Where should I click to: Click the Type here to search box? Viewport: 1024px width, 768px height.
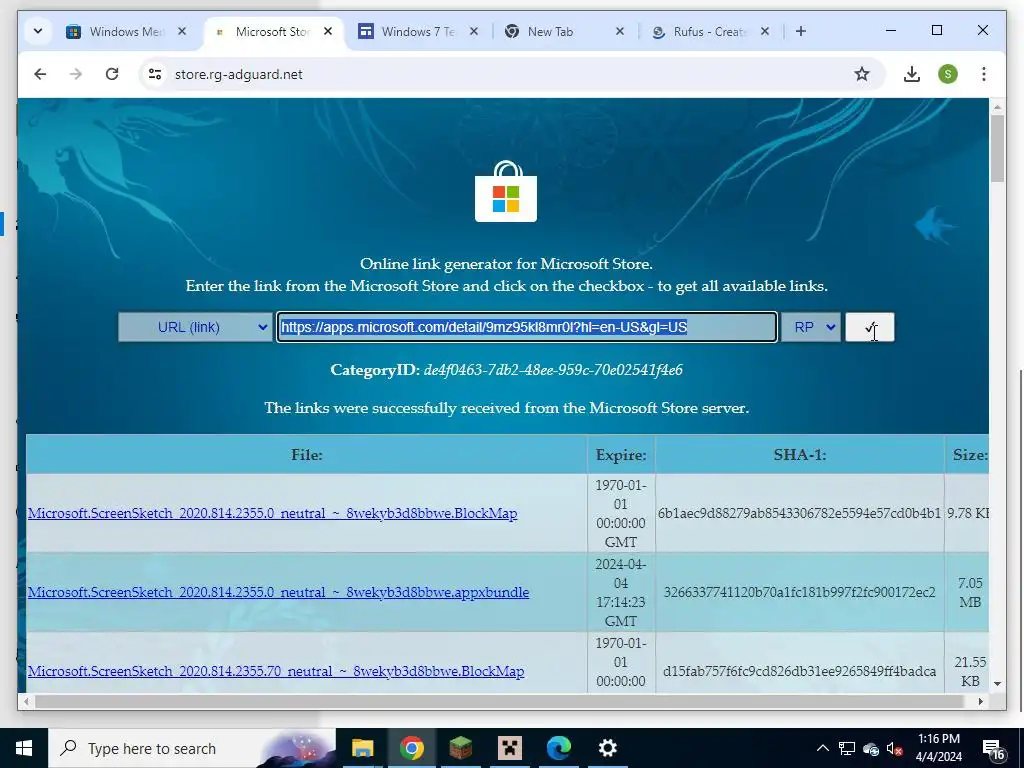click(192, 748)
